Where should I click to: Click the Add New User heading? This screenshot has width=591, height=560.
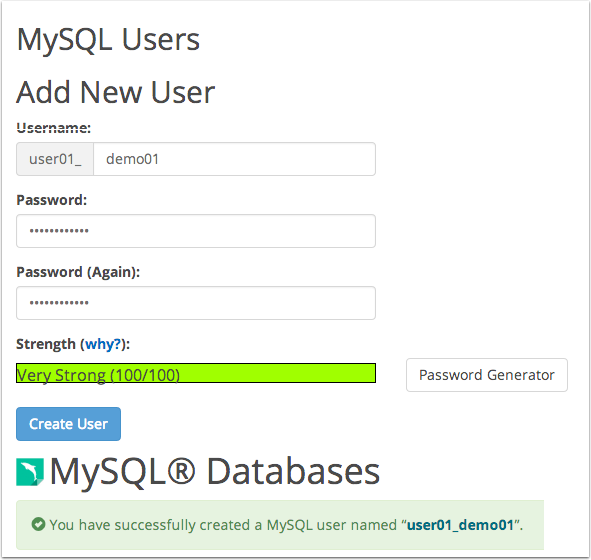tap(116, 92)
